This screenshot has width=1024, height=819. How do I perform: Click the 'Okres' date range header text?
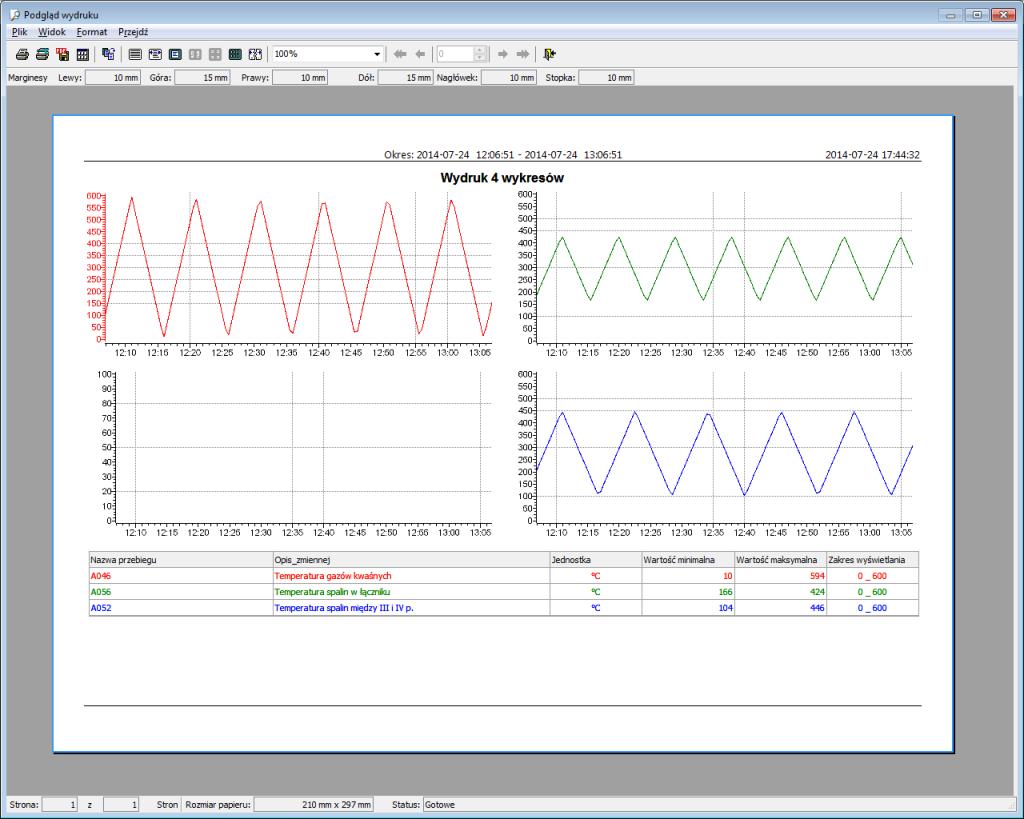503,155
